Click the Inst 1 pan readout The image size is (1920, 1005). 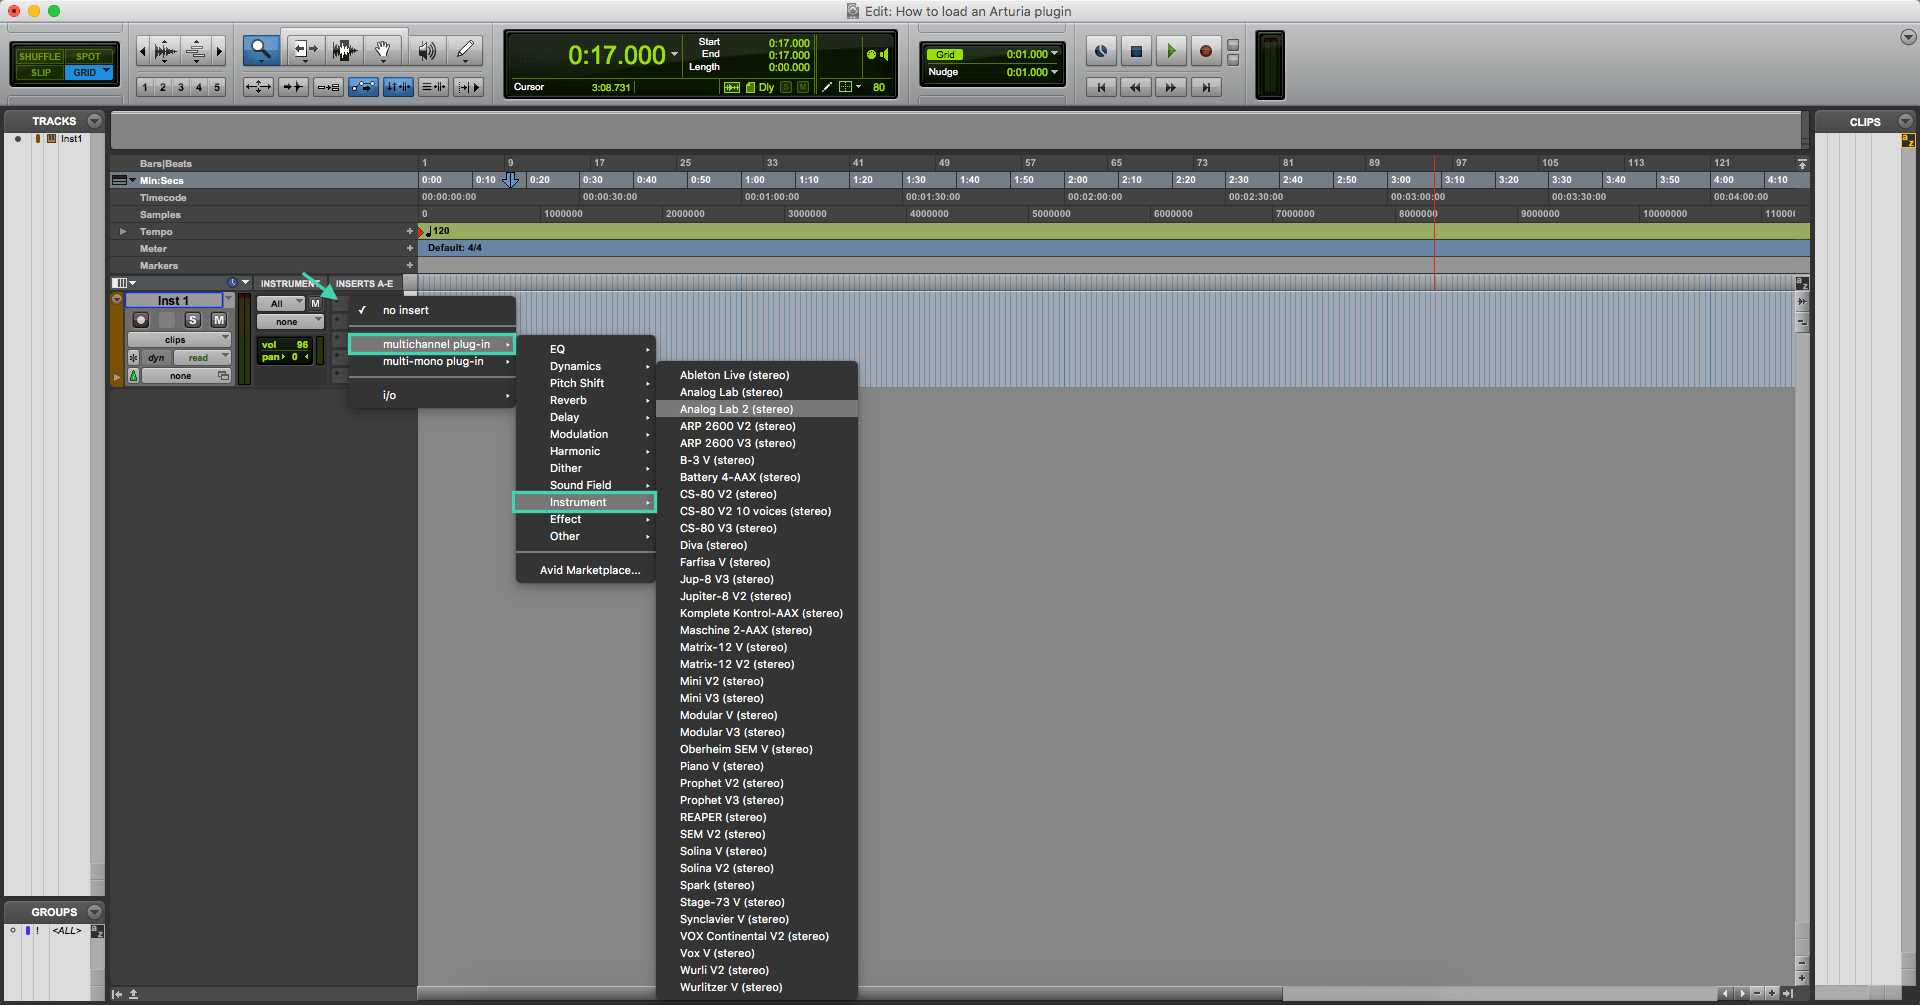(x=286, y=357)
